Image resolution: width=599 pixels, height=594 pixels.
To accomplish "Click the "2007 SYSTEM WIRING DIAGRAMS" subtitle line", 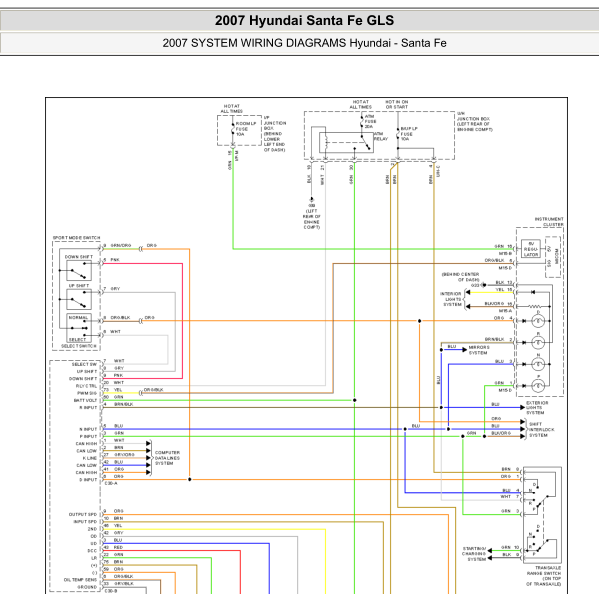I will (x=304, y=43).
